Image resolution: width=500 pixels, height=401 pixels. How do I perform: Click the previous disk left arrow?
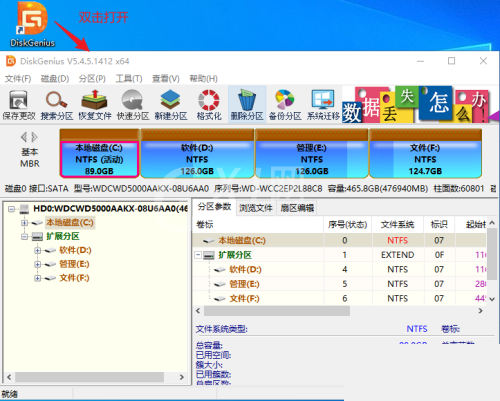(24, 137)
